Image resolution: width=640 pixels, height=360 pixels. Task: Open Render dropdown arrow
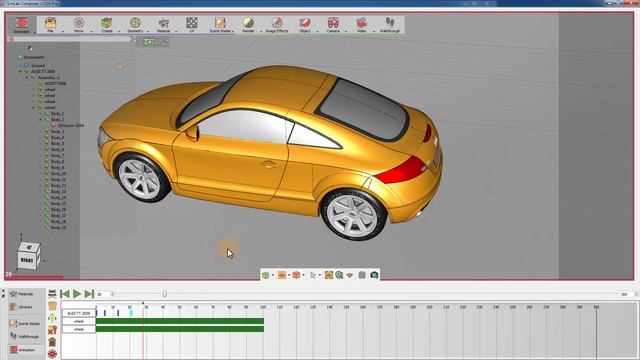coord(261,31)
